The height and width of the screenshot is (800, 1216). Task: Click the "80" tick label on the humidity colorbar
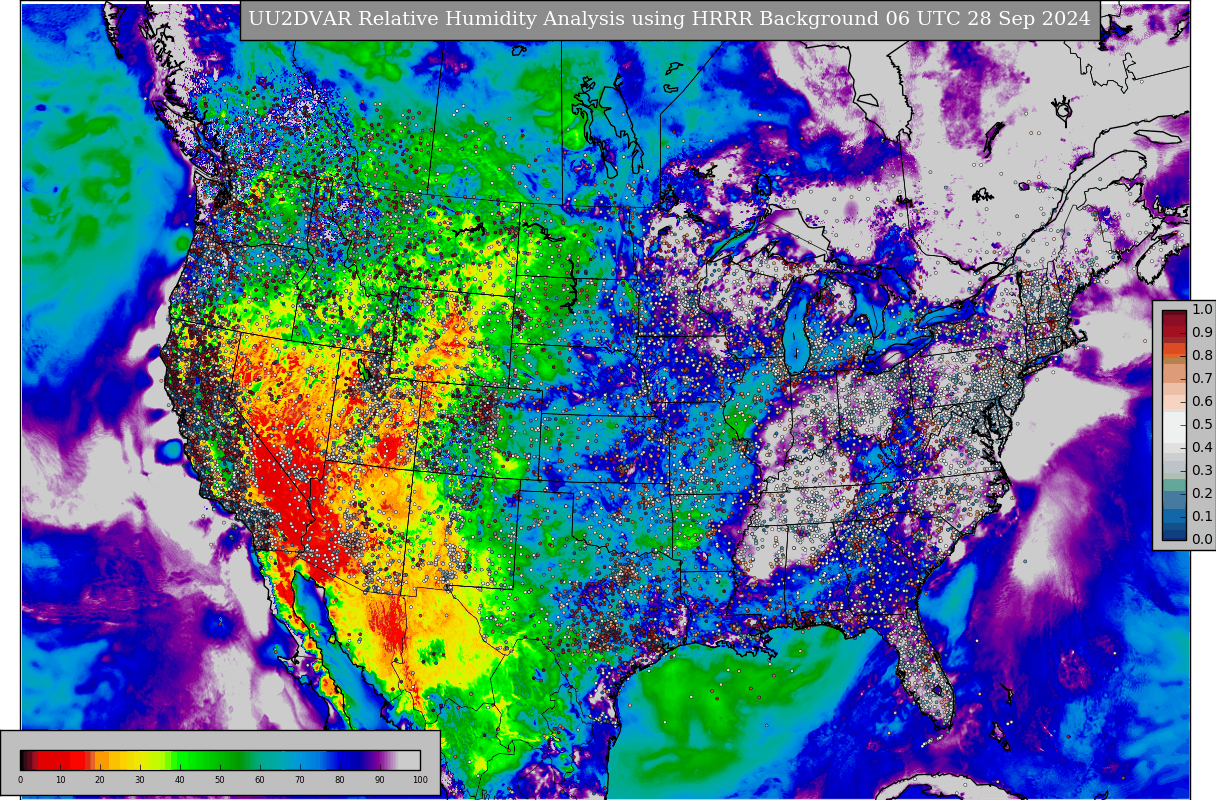point(340,779)
